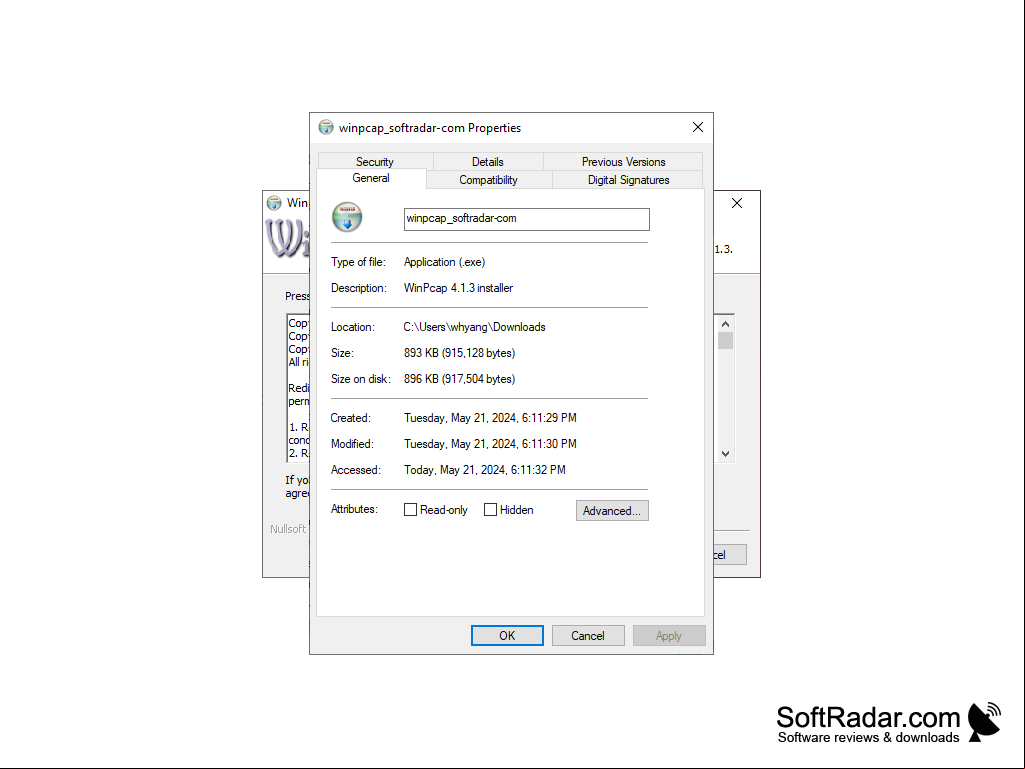Click the 'Type of file:' label
1025x769 pixels.
tap(358, 262)
